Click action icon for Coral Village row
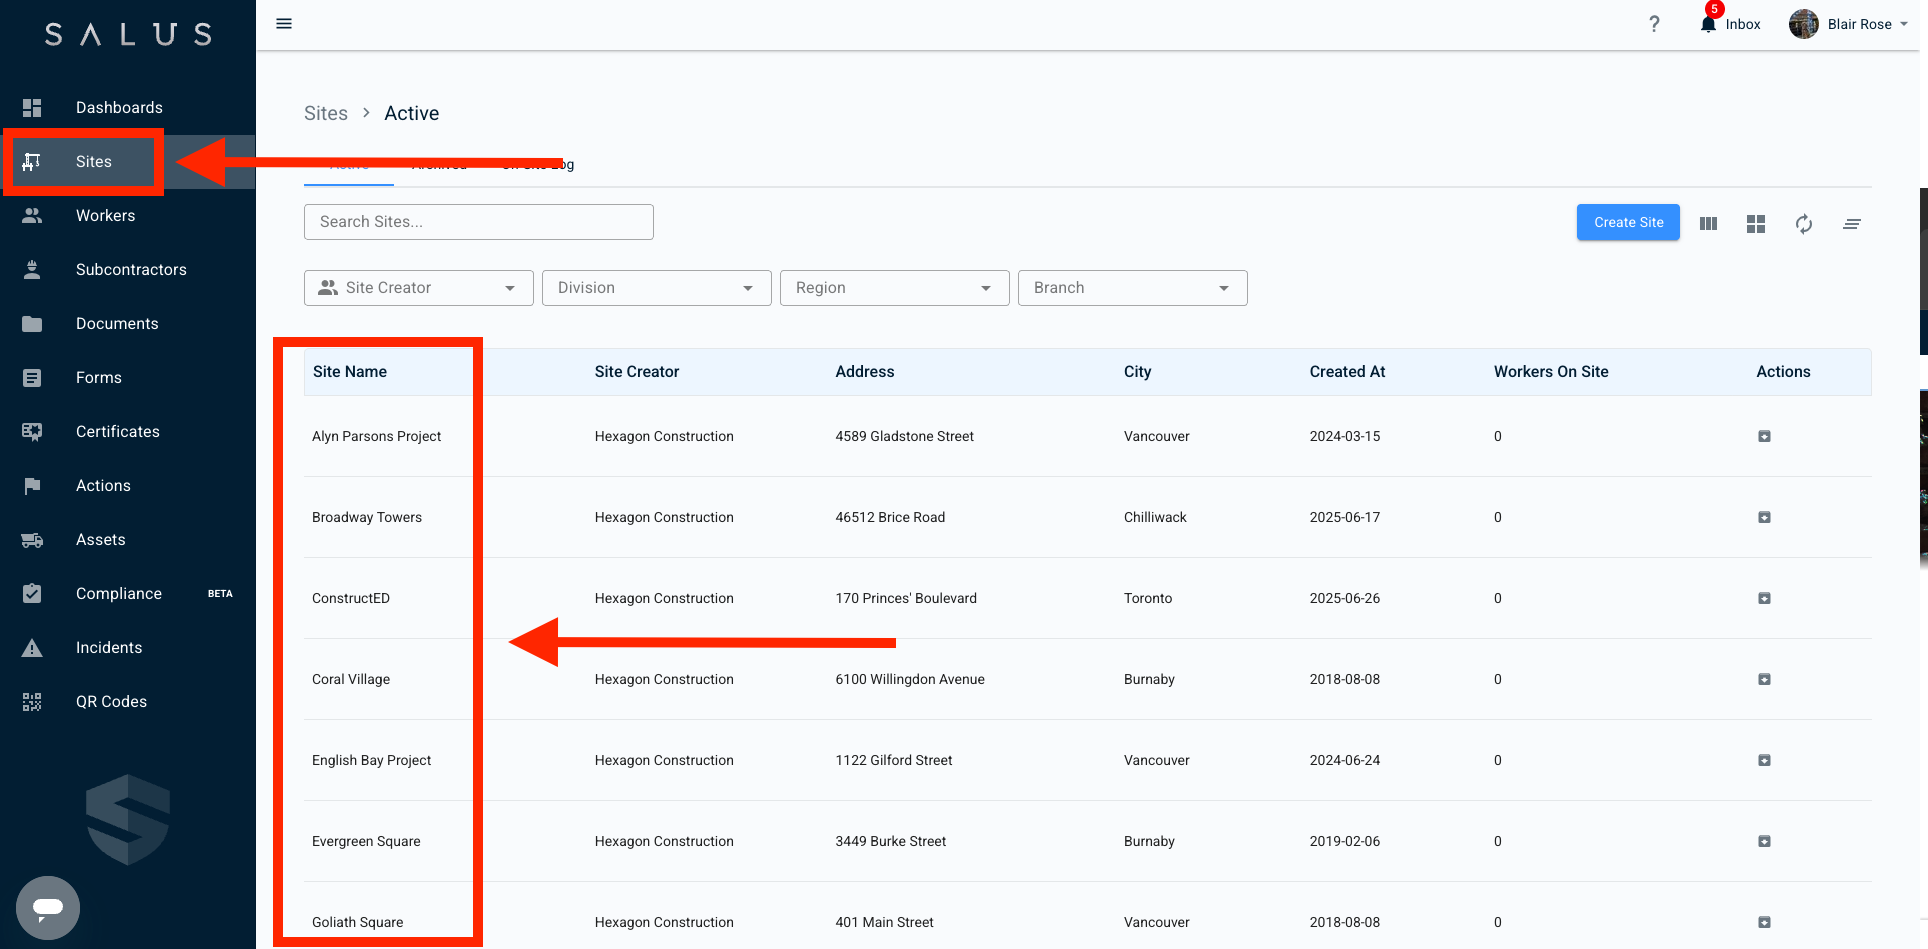1928x949 pixels. click(x=1764, y=680)
